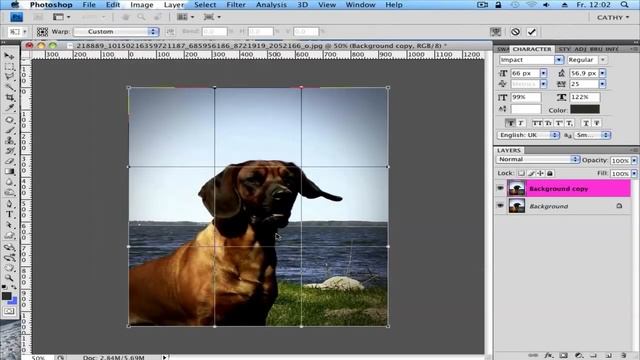The image size is (640, 360).
Task: Select the Type tool
Action: point(9,214)
